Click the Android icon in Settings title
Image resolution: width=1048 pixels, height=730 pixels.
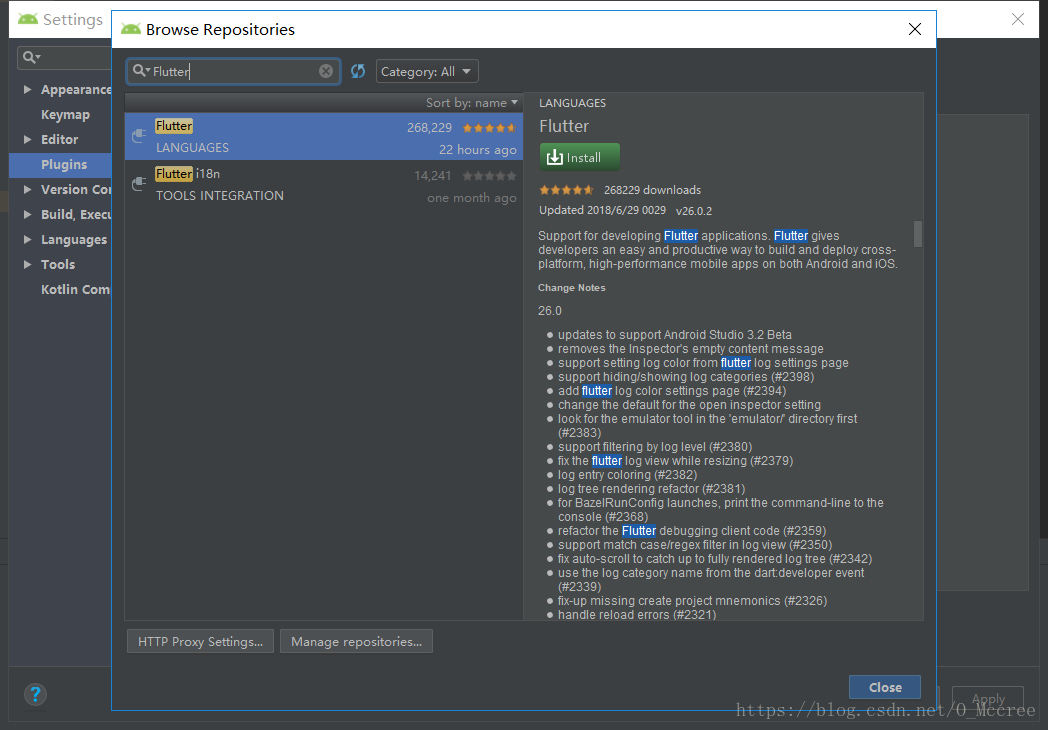coord(28,19)
